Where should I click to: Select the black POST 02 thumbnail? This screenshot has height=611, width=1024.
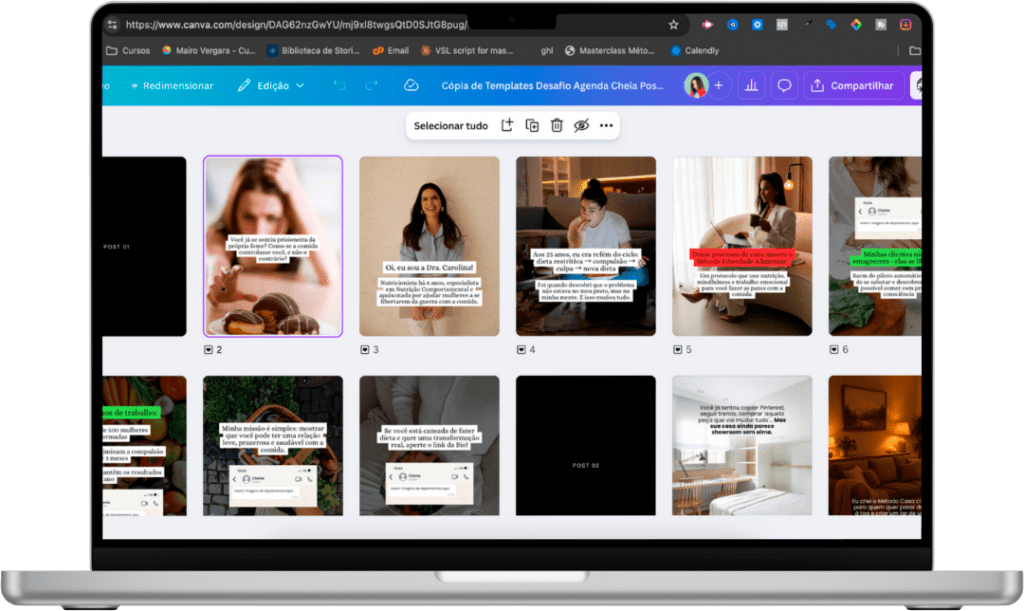click(586, 445)
